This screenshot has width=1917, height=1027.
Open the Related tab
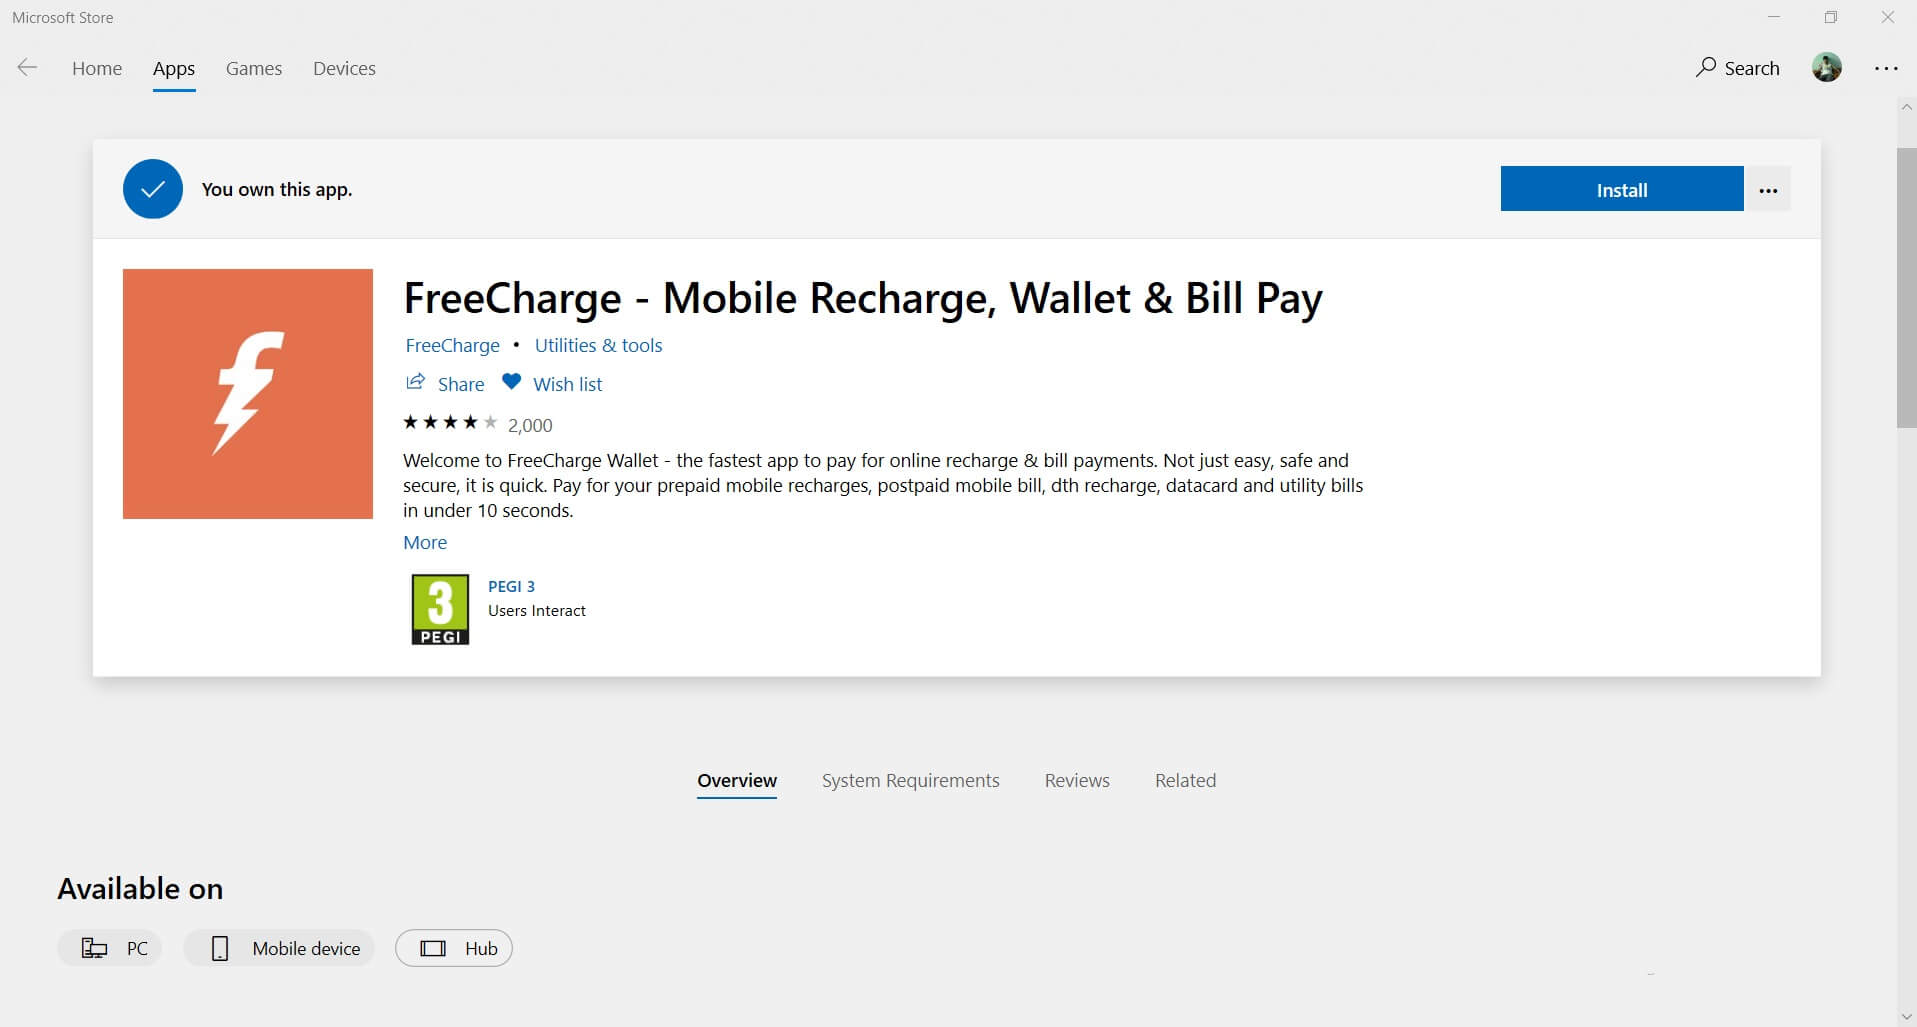1185,781
